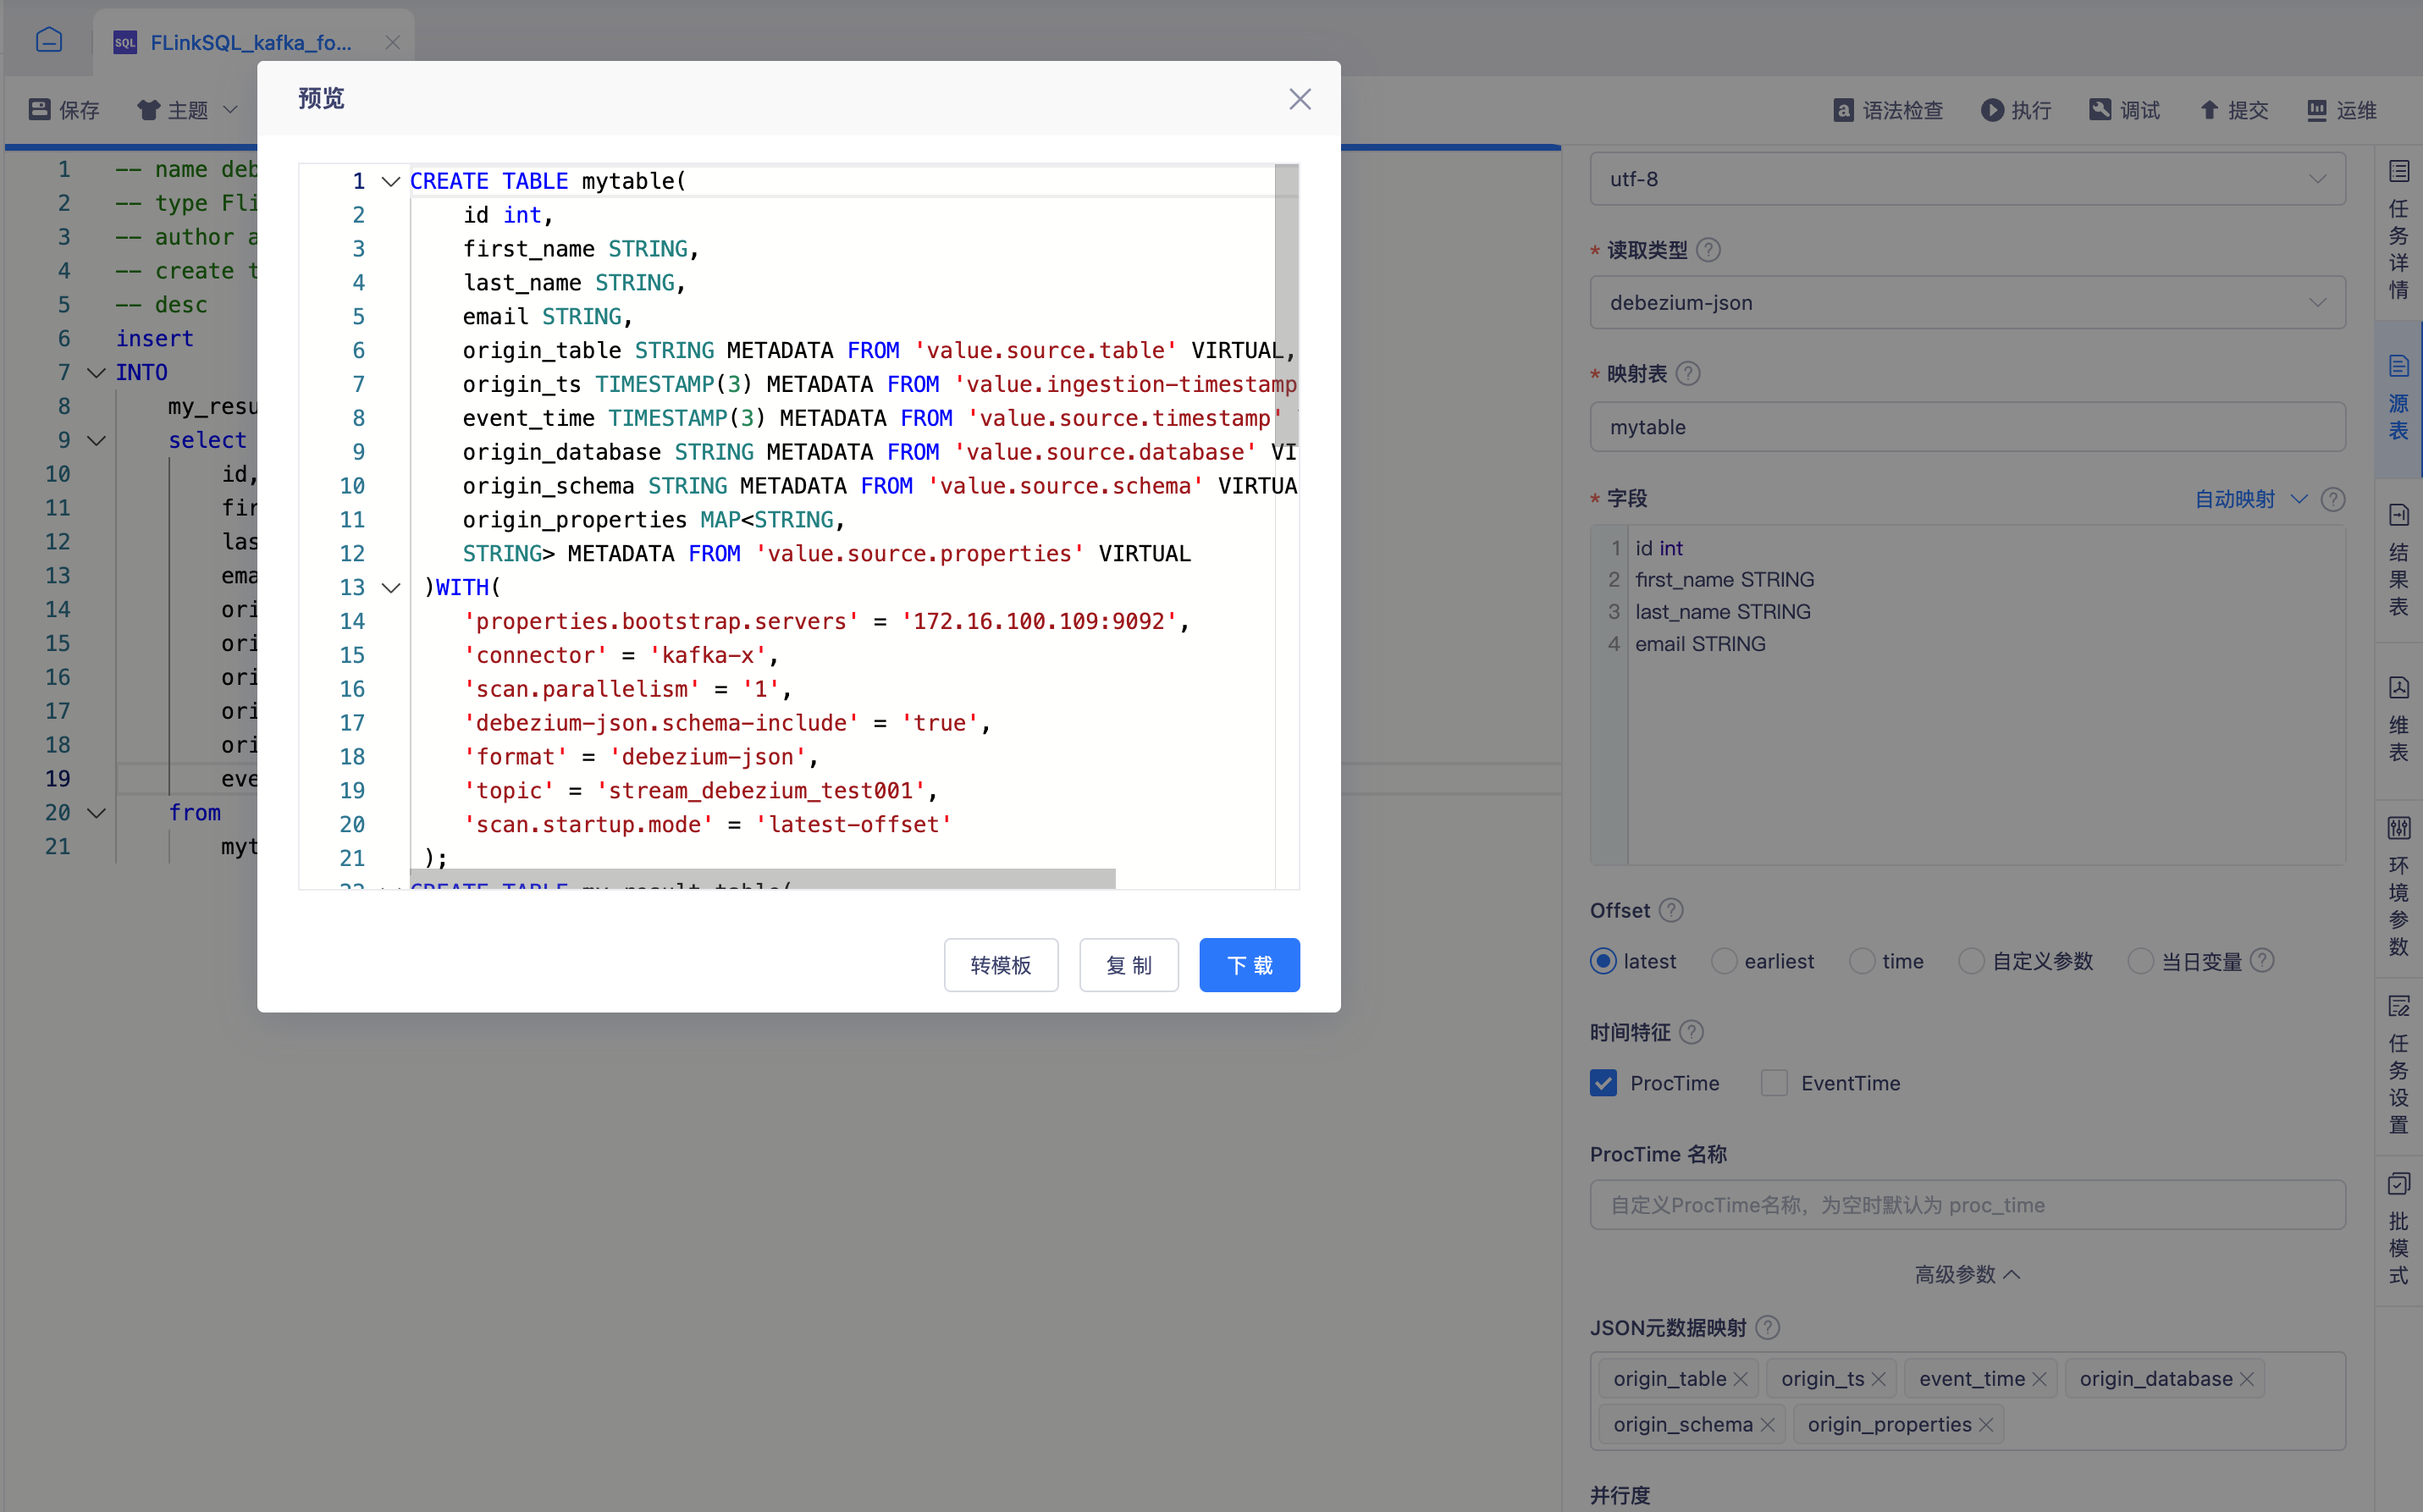Click help icon next to 映射表
Screen dimensions: 2423x1512
coord(1688,374)
